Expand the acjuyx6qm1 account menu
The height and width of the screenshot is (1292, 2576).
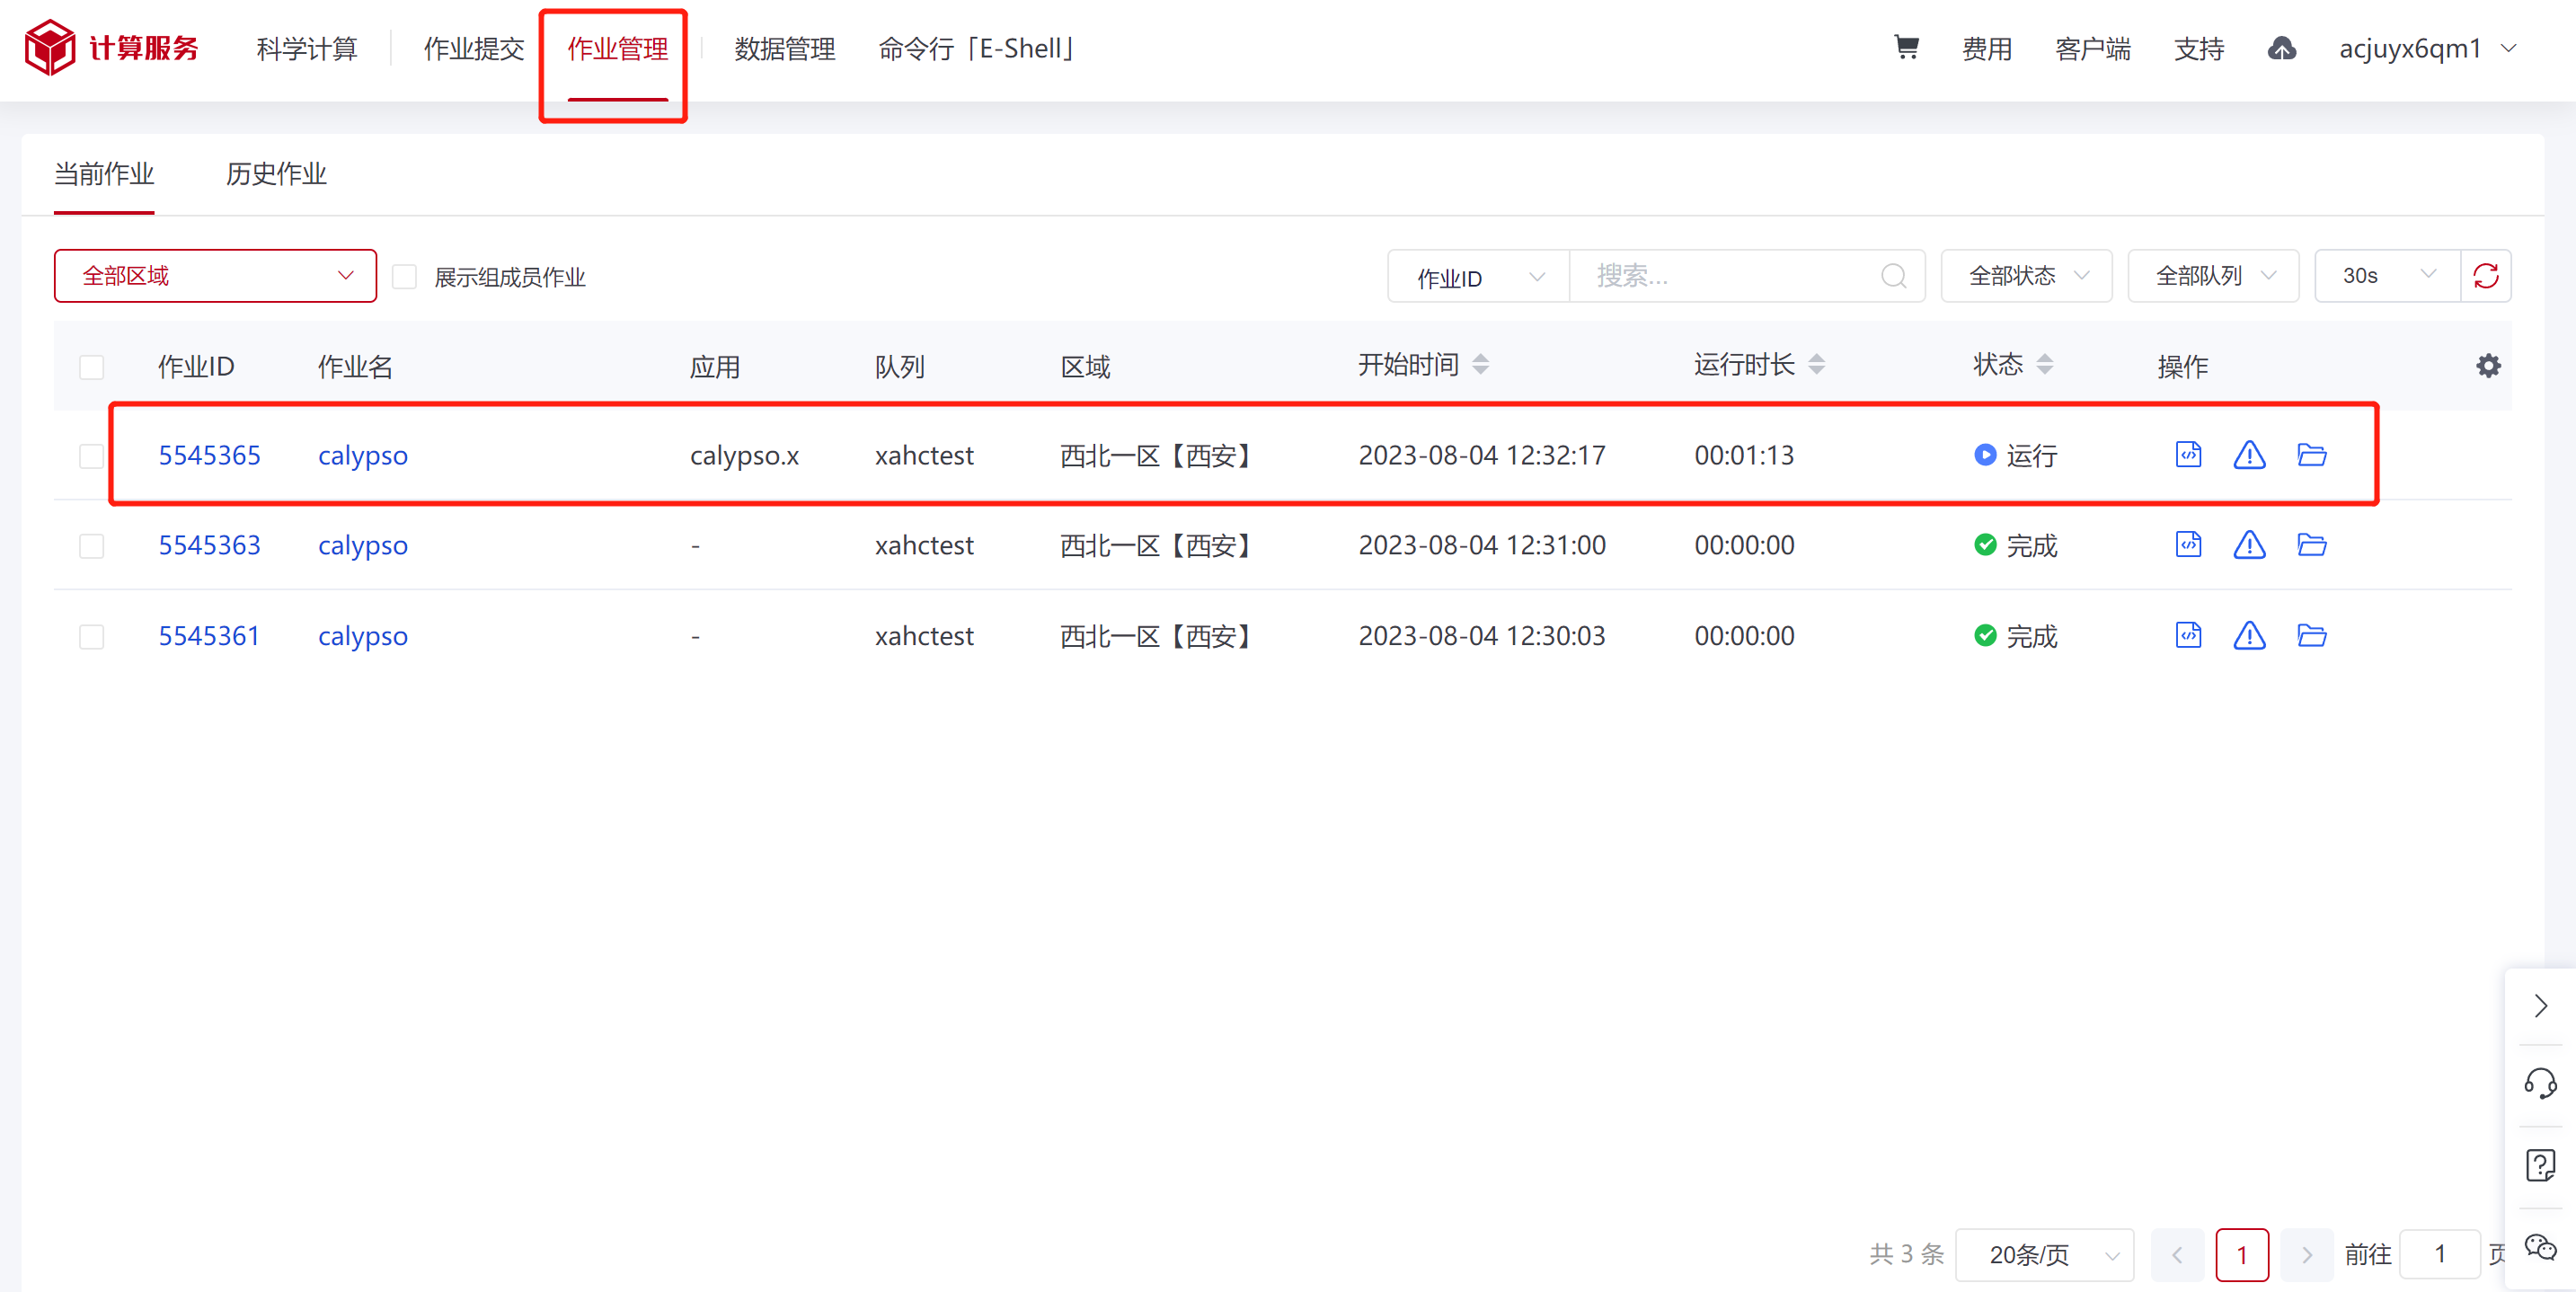(2426, 48)
